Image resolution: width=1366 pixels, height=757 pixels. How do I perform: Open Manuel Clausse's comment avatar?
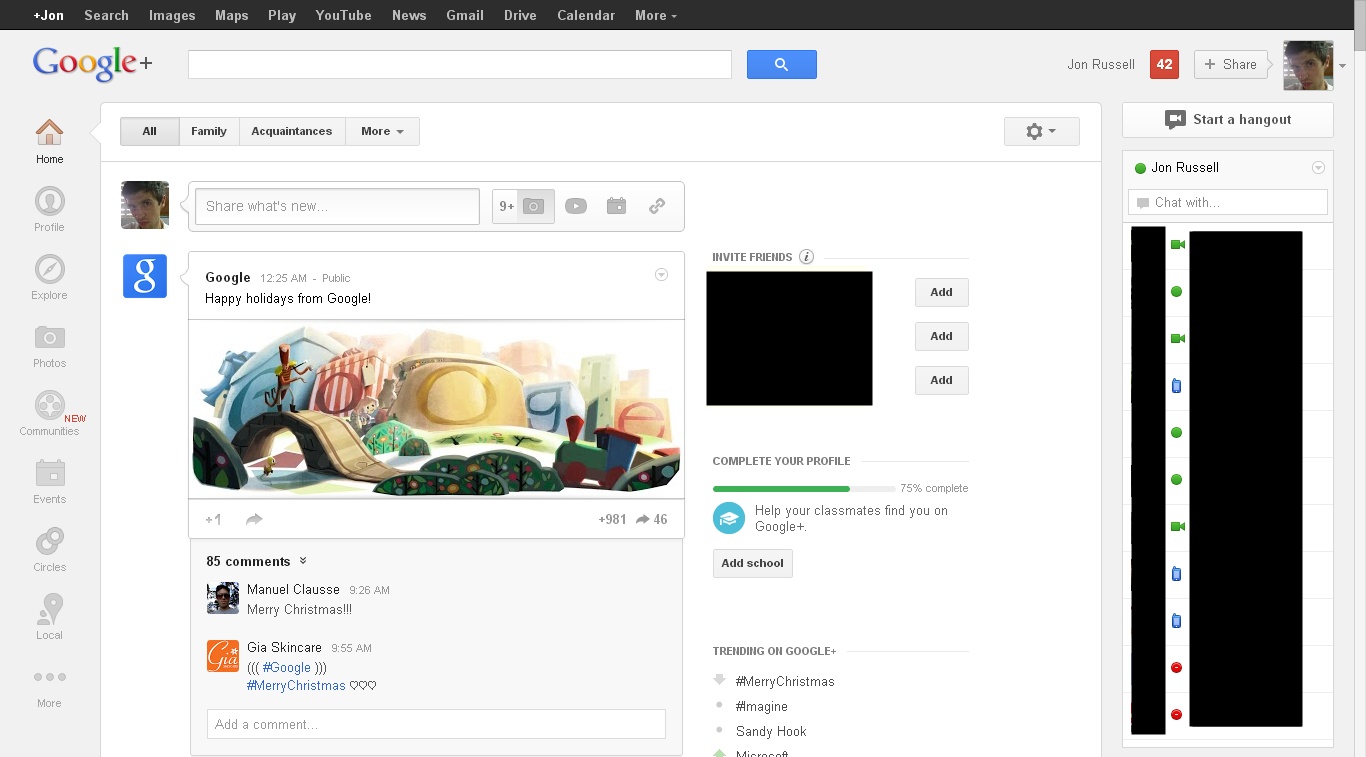point(223,598)
